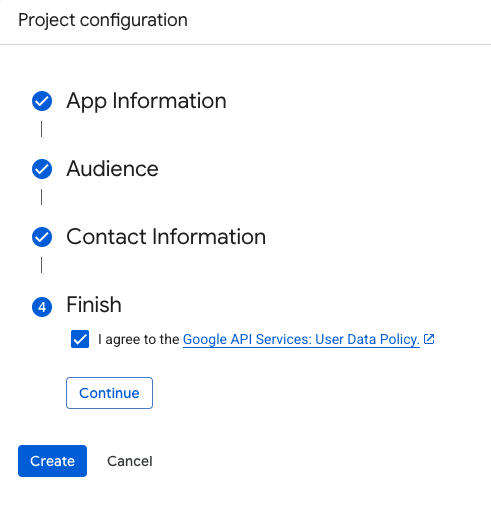
Task: Click the Audience step checkmark icon
Action: (x=42, y=169)
